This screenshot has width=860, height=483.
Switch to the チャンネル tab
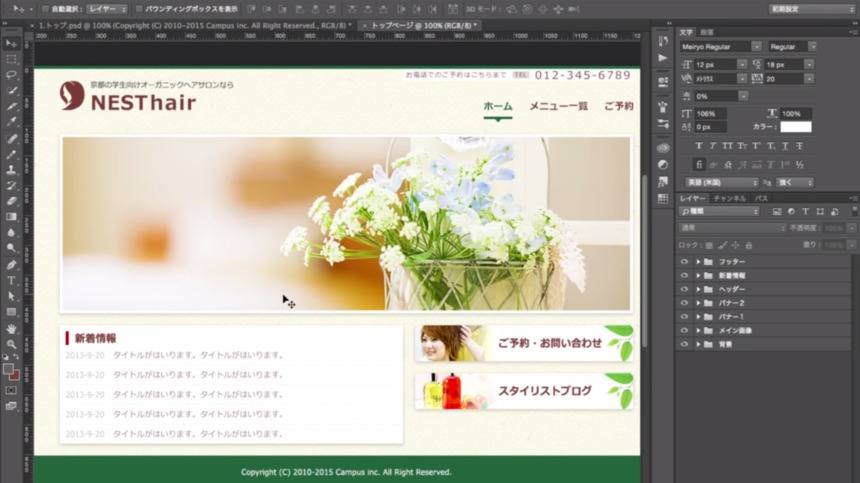click(729, 198)
